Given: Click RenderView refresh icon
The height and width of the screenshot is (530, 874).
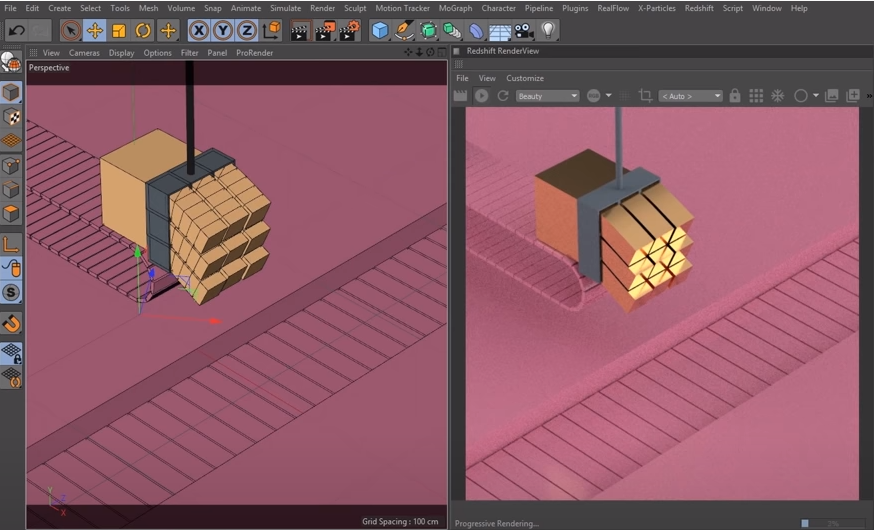Looking at the screenshot, I should 503,96.
